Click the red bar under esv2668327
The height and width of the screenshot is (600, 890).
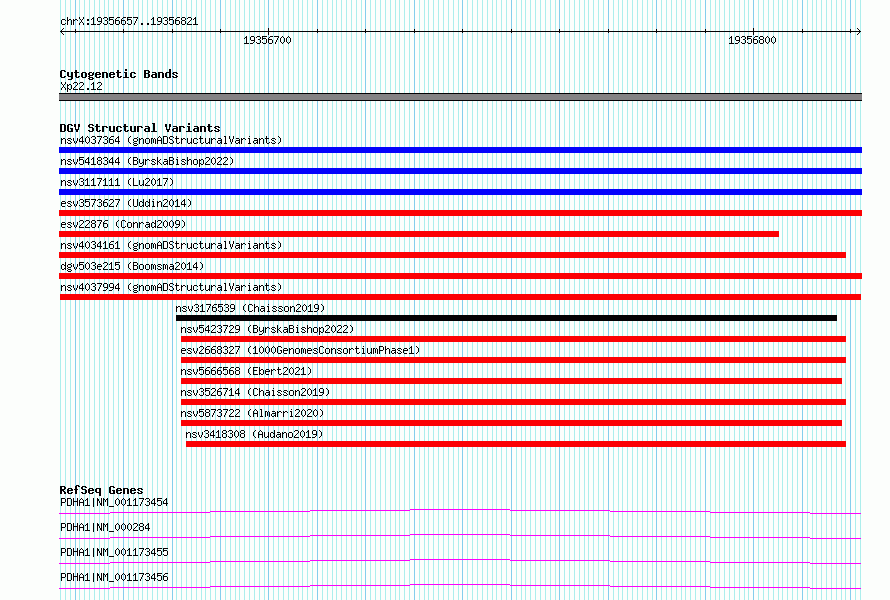point(513,360)
